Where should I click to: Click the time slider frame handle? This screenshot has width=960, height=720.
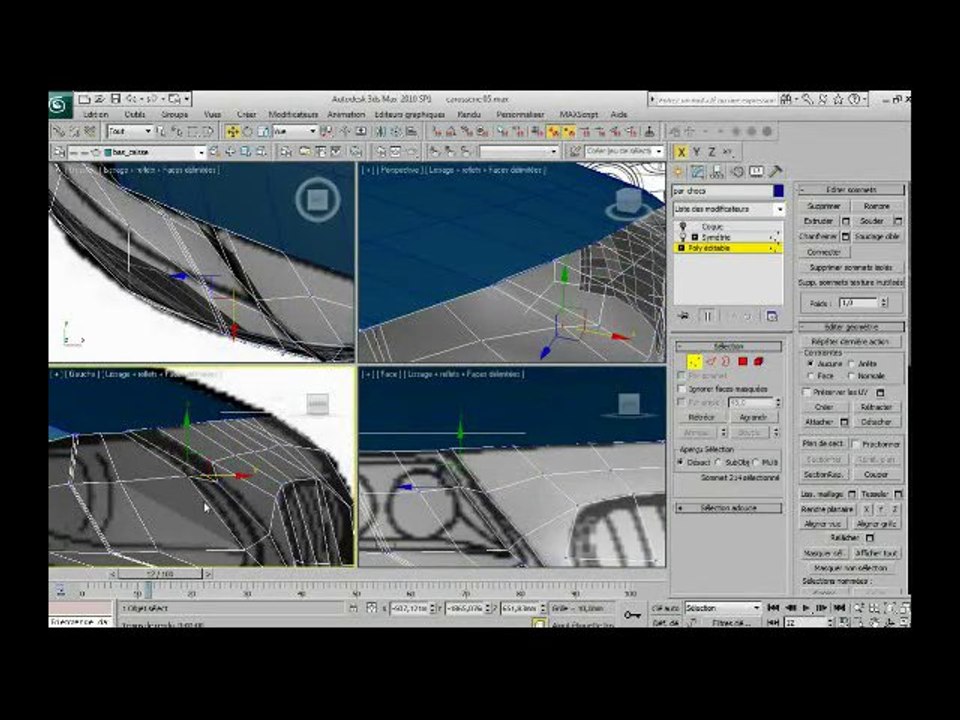(159, 574)
